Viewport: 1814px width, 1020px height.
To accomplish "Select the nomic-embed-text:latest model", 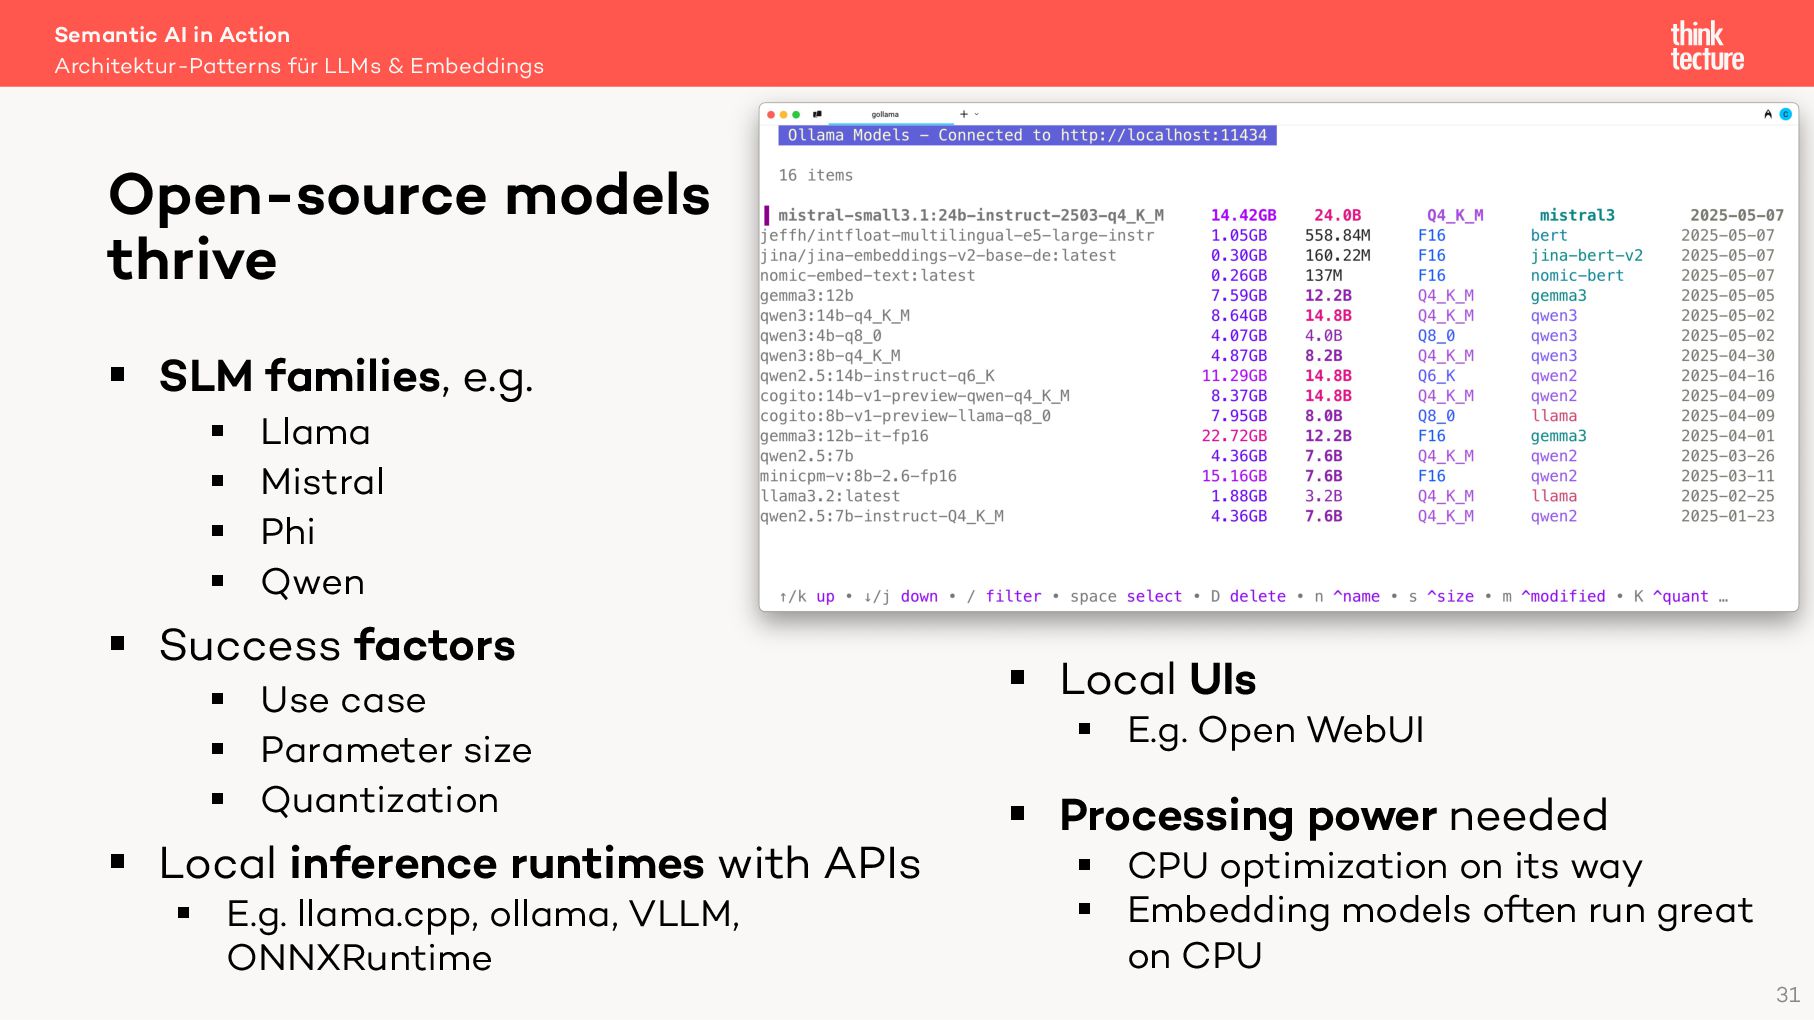I will click(x=1268, y=275).
